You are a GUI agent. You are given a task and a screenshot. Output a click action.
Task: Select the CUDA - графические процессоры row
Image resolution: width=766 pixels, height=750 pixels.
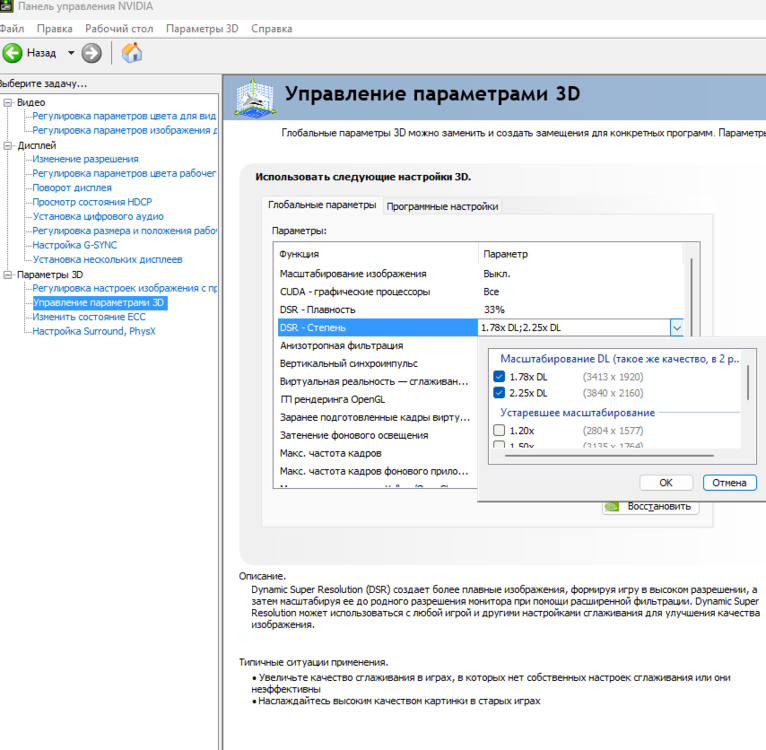click(480, 292)
